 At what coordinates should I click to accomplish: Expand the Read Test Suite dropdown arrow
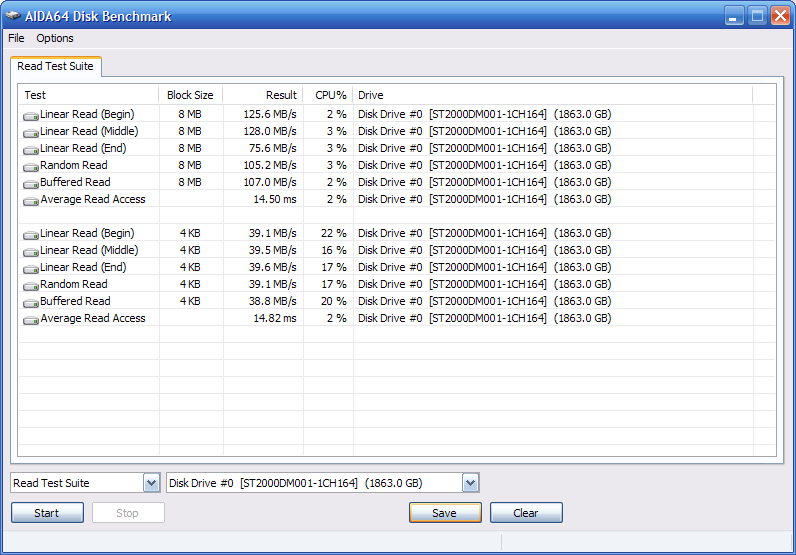tap(151, 483)
